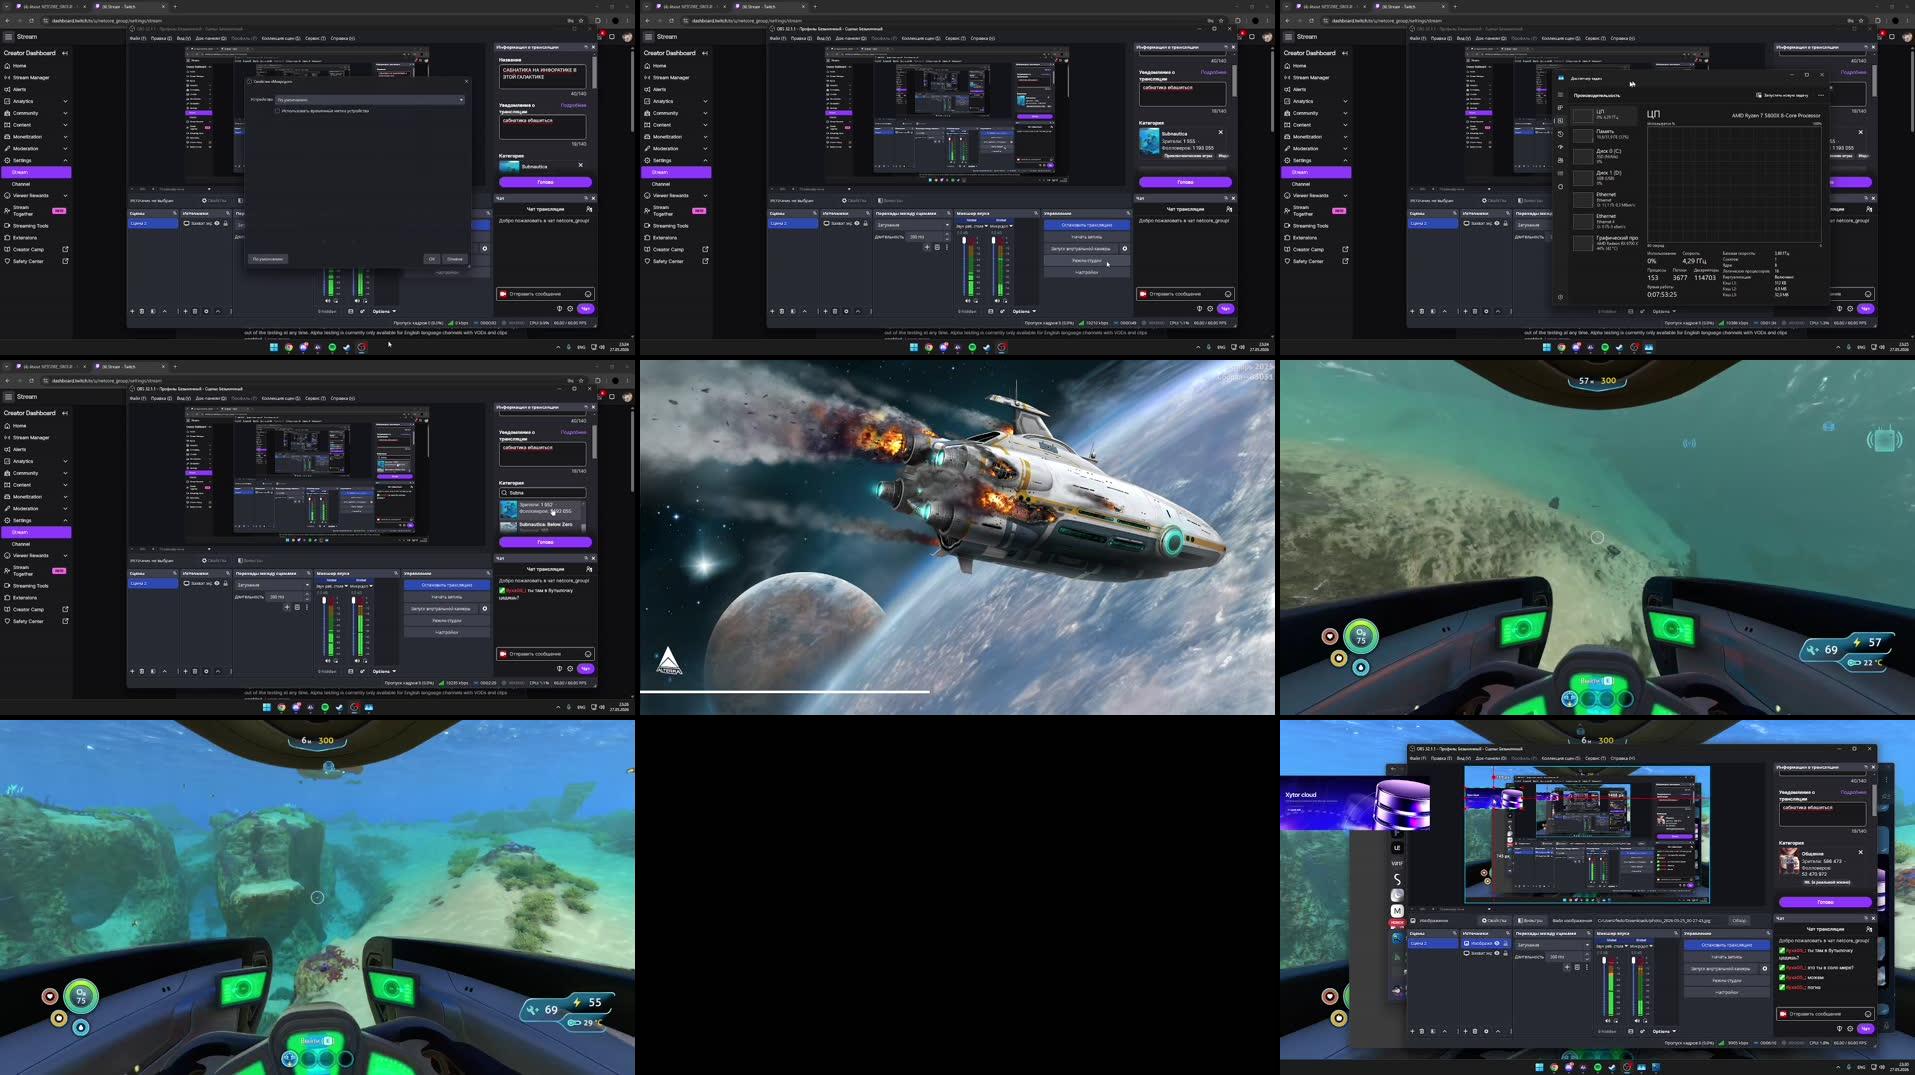Viewport: 1915px width, 1075px height.
Task: Open the Services icon in Task Manager sidebar
Action: pos(1560,187)
